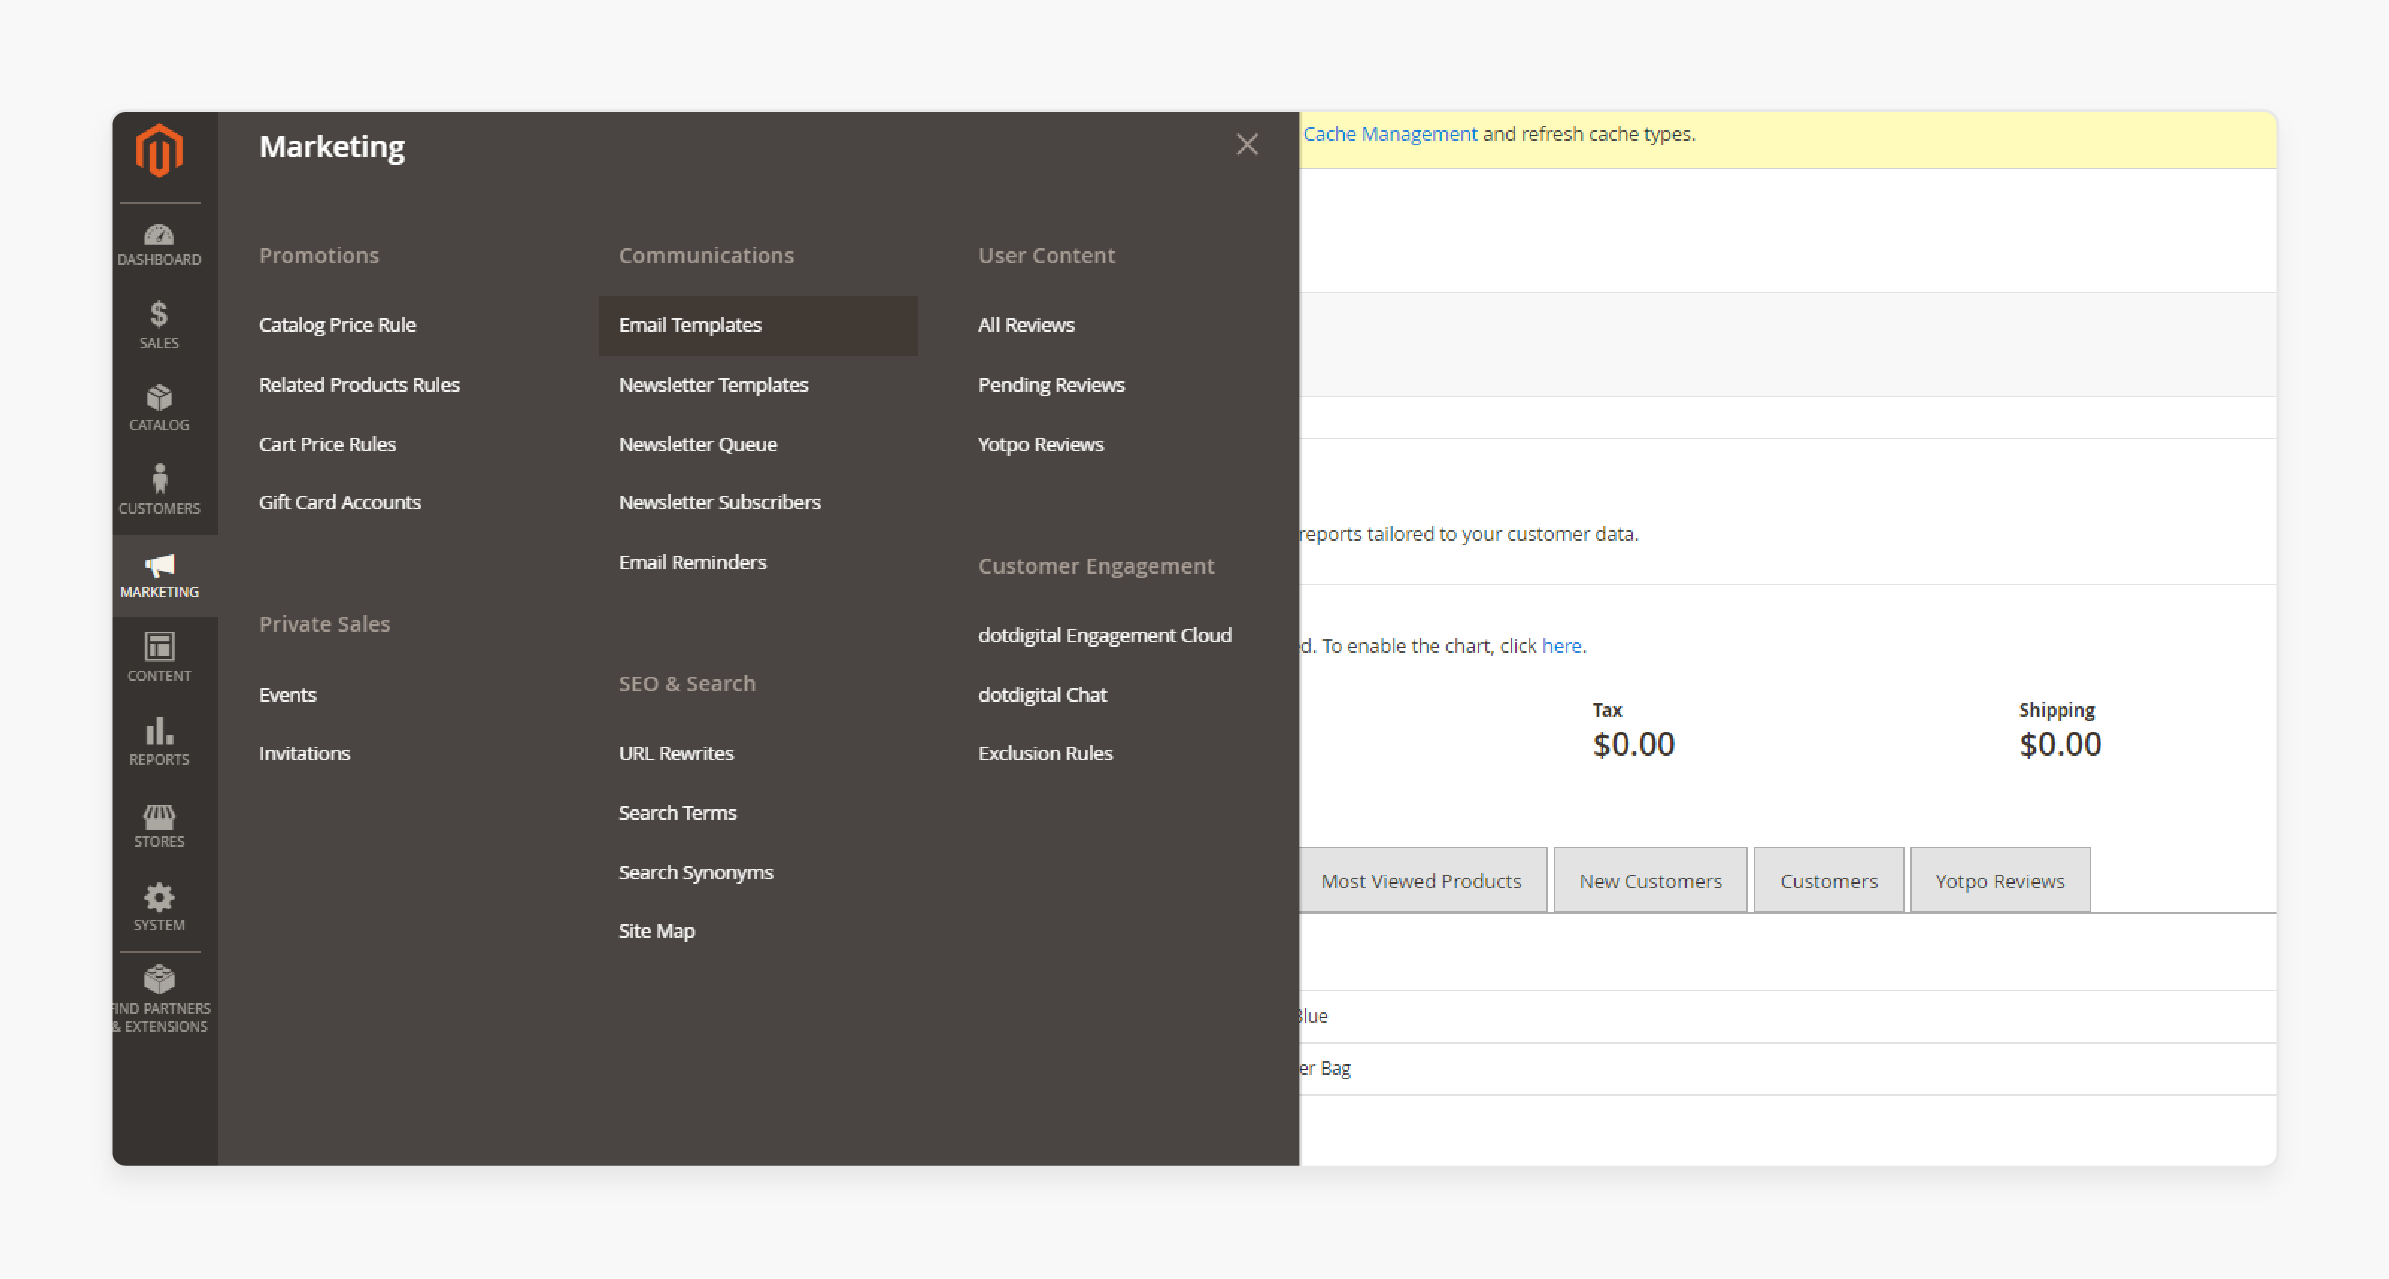
Task: Click the Magento logo icon
Action: click(159, 151)
